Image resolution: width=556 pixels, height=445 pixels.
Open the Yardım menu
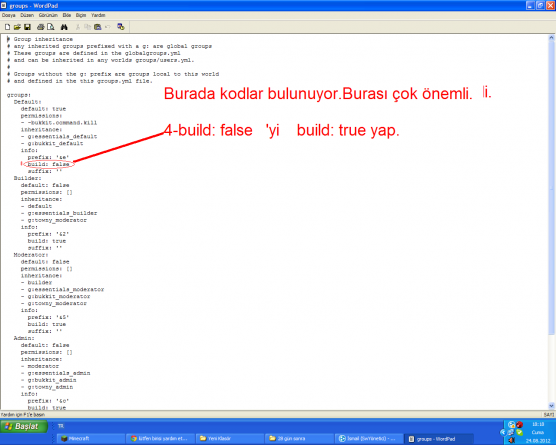pyautogui.click(x=98, y=15)
